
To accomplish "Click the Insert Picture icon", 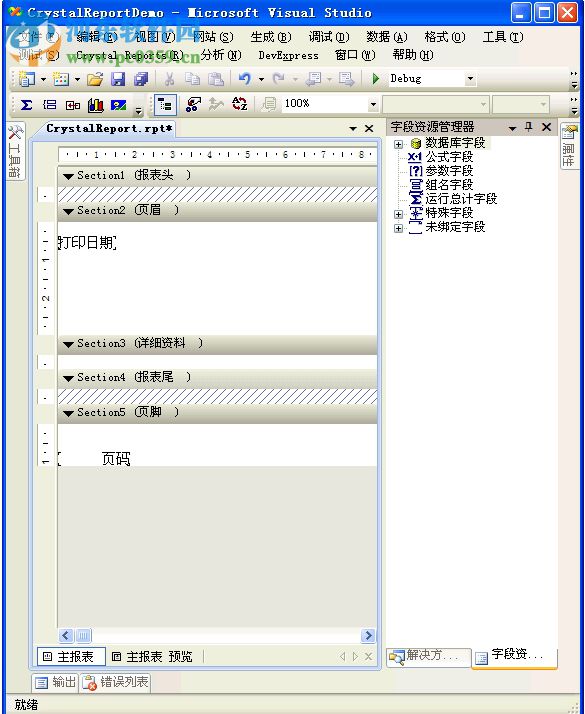I will click(118, 105).
